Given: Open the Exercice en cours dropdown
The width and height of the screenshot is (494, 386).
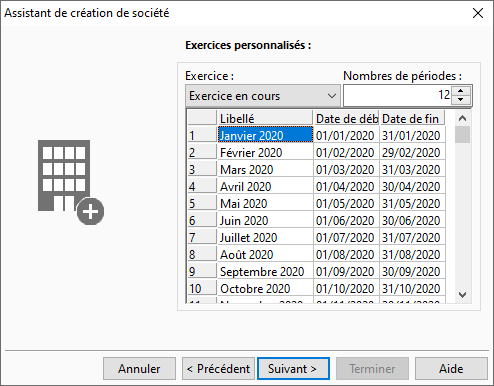Looking at the screenshot, I should pyautogui.click(x=263, y=96).
